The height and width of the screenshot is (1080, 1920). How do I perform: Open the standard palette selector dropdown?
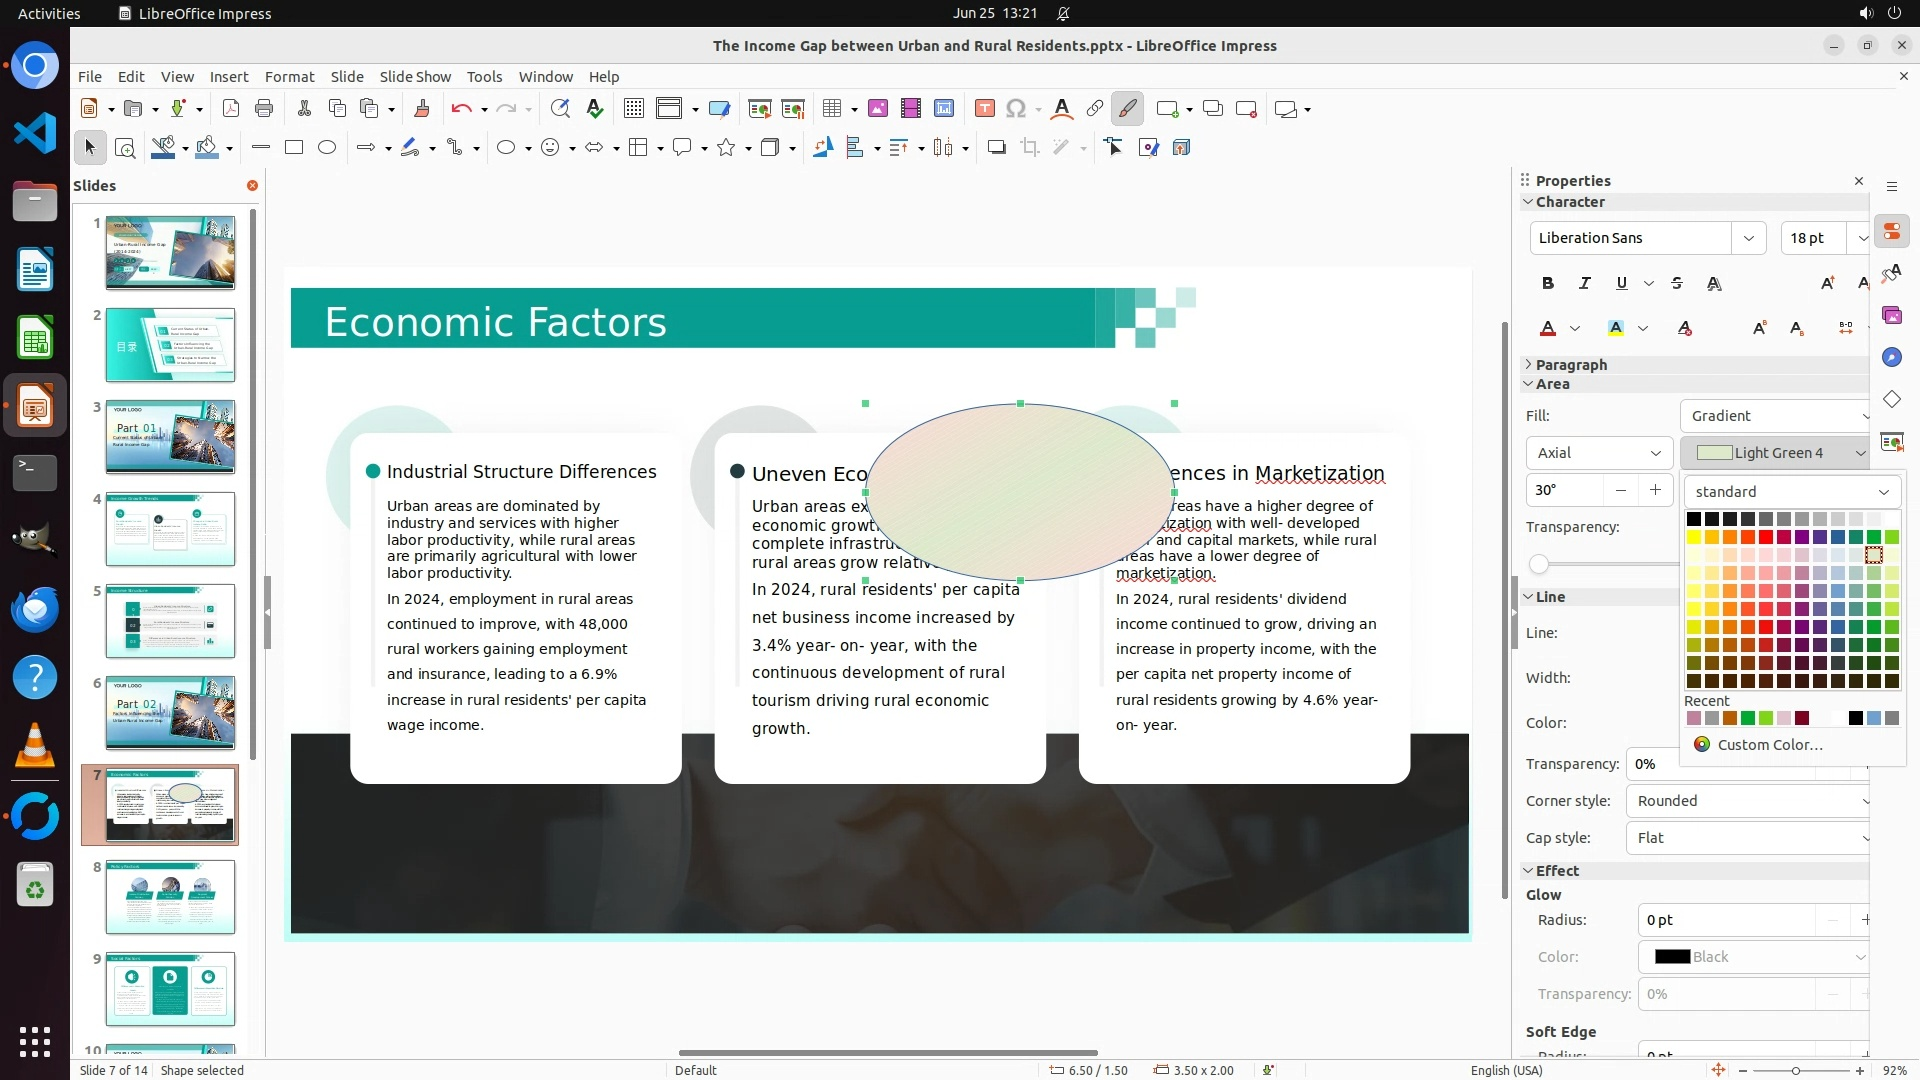1791,492
